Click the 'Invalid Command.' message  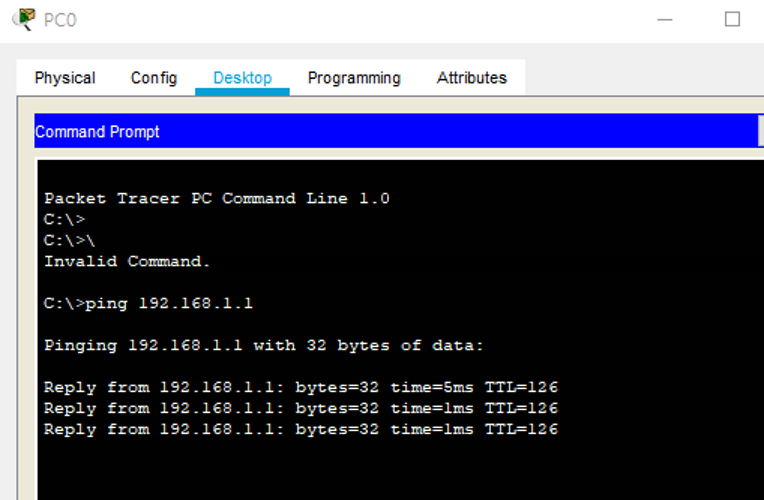[127, 262]
